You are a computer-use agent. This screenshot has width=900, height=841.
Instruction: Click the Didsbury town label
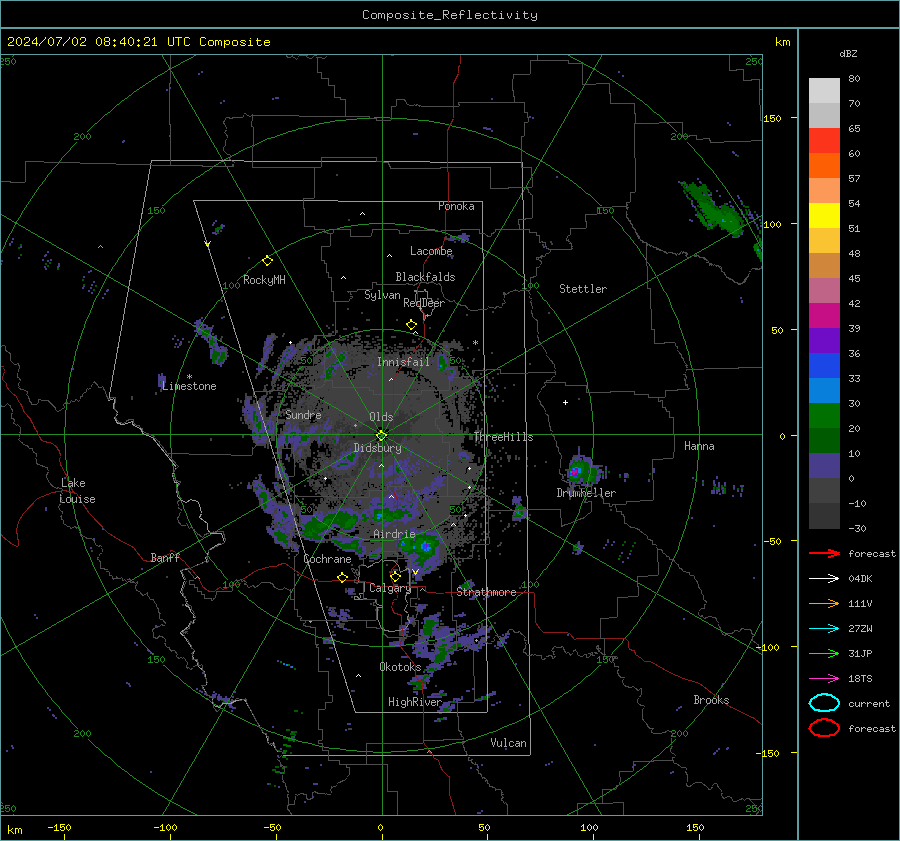[377, 448]
